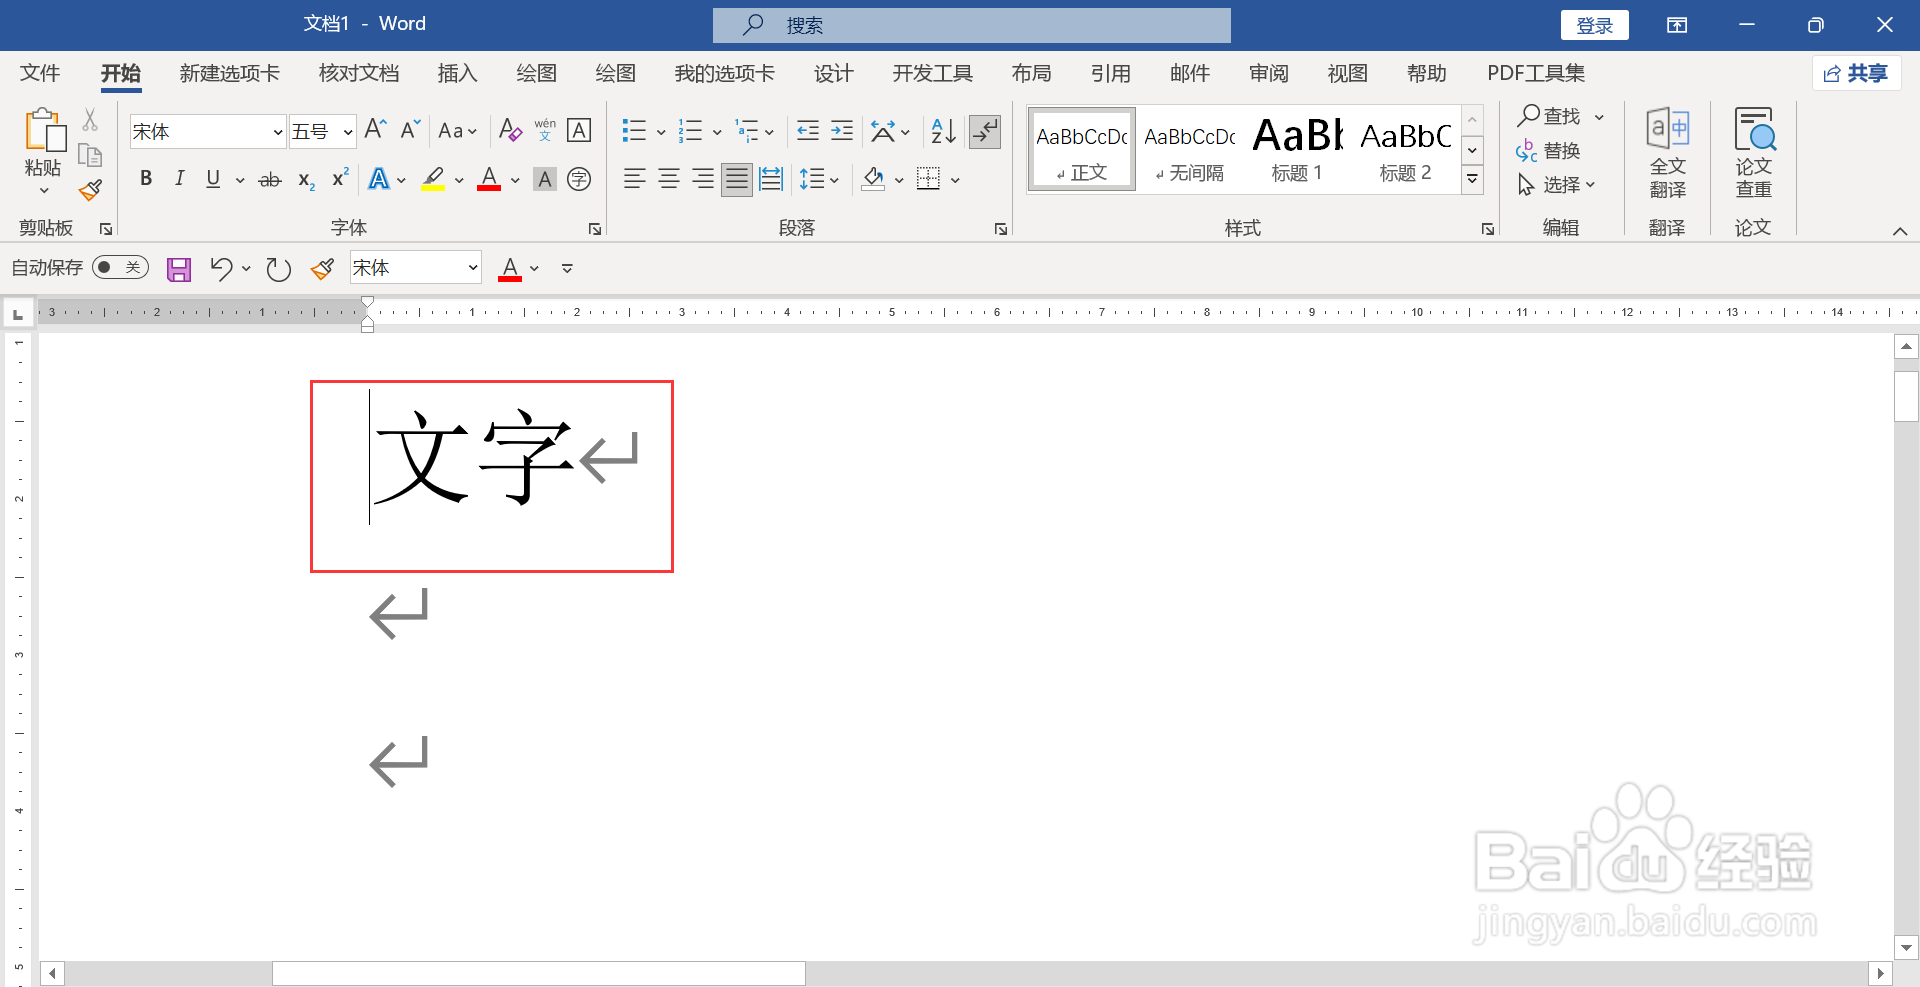The height and width of the screenshot is (987, 1920).
Task: Apply red font color in ribbon font group
Action: [489, 180]
